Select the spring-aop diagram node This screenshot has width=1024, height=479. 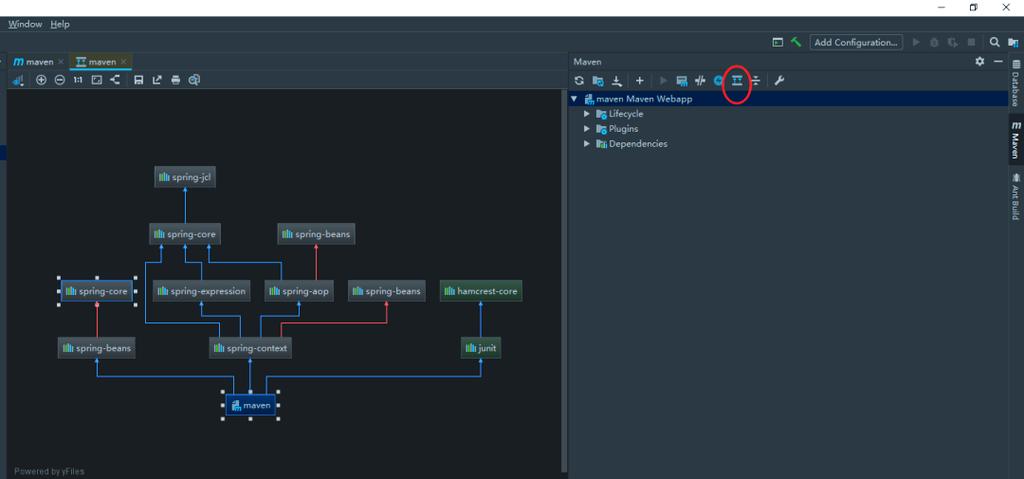click(299, 291)
